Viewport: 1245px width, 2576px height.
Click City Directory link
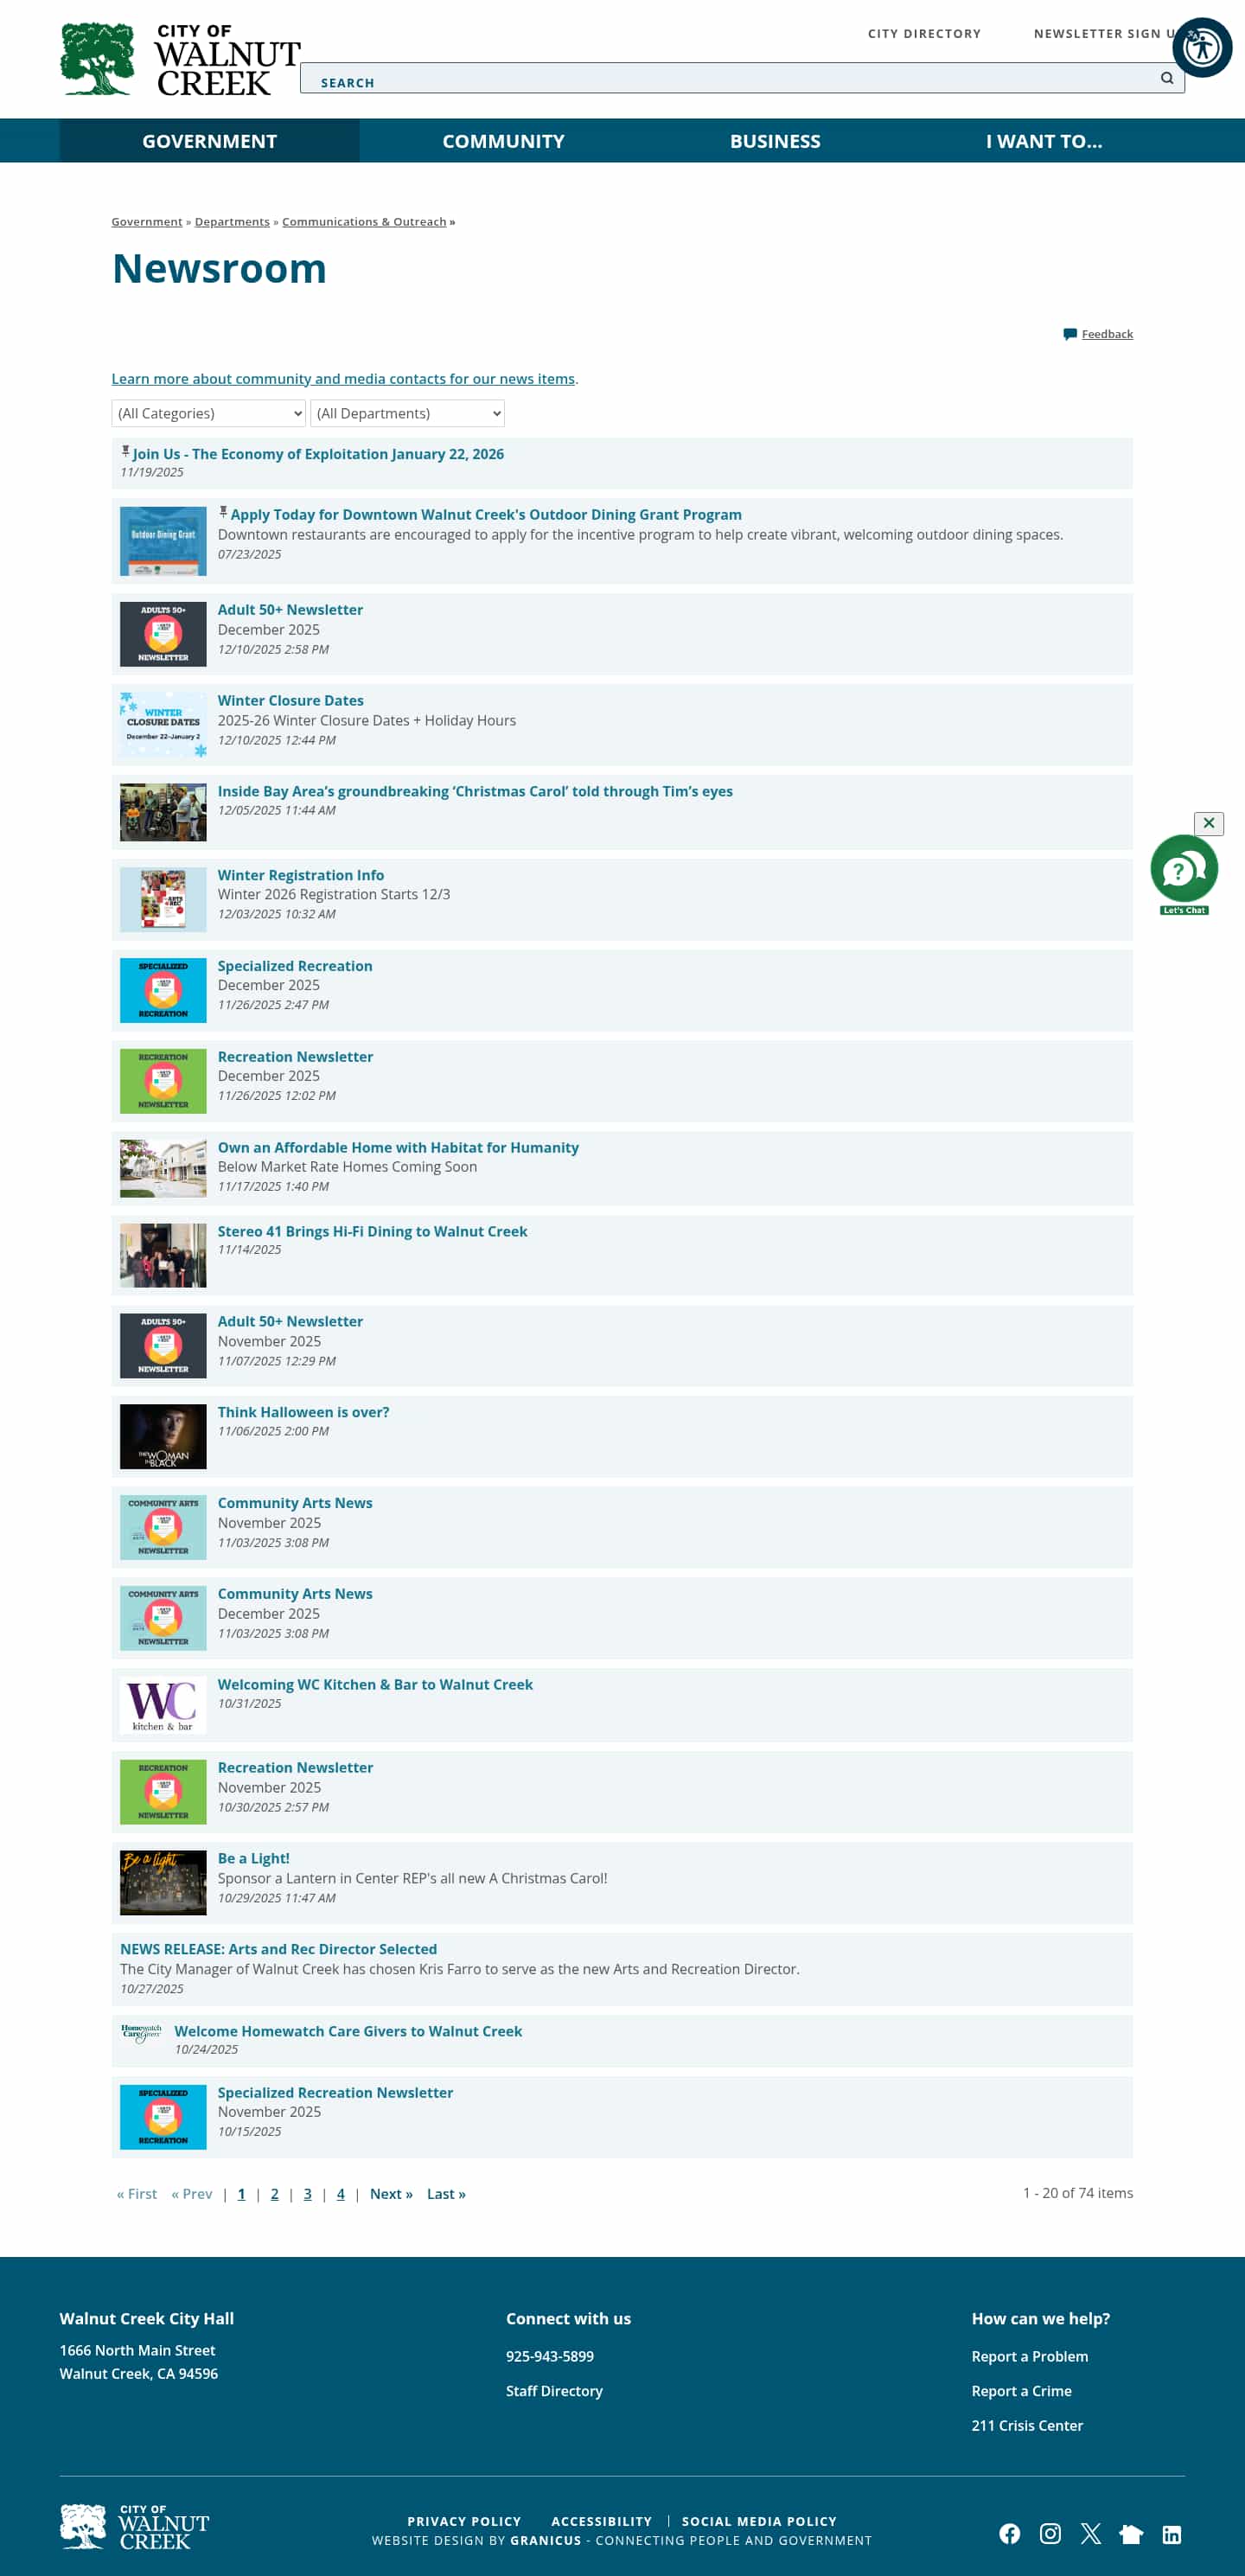(x=924, y=34)
